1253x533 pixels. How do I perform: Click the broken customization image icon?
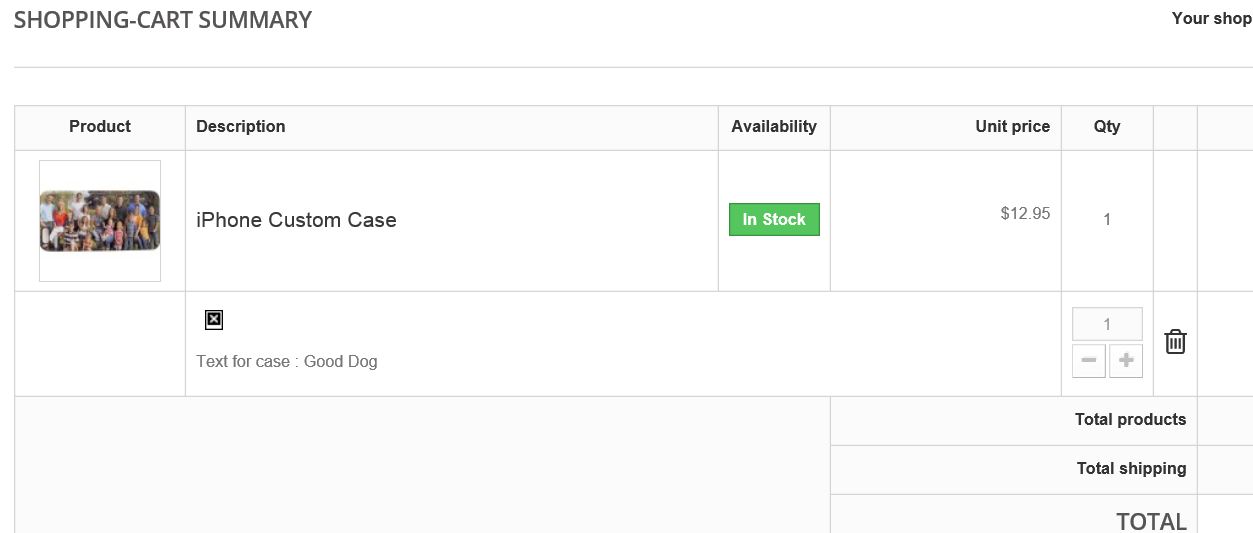click(214, 320)
